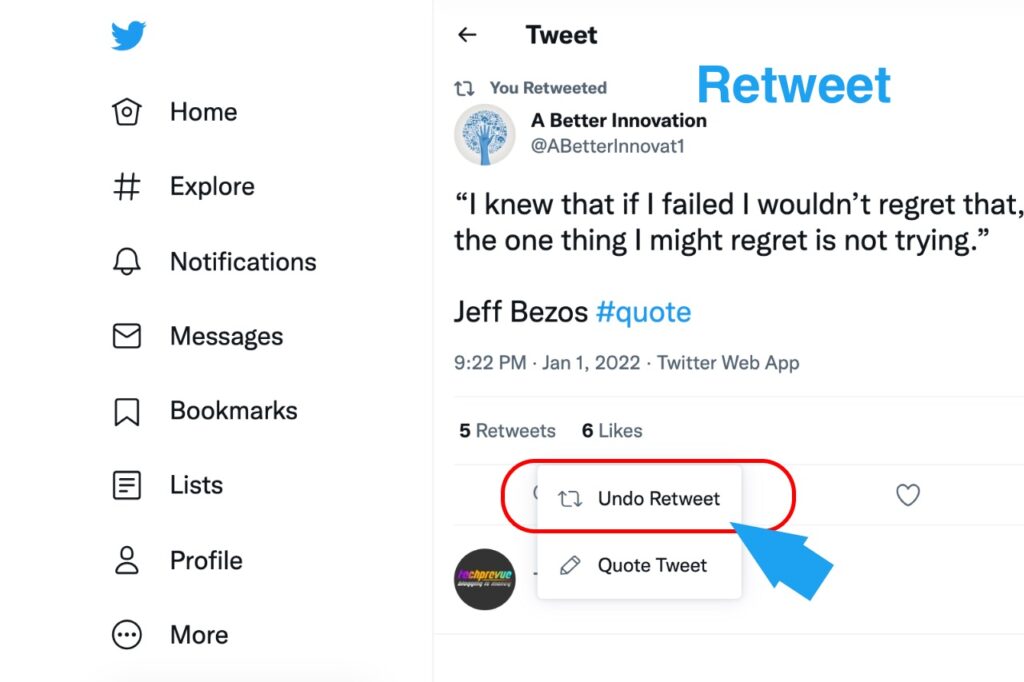Click the Twitter bird logo
The height and width of the screenshot is (682, 1024).
(128, 35)
